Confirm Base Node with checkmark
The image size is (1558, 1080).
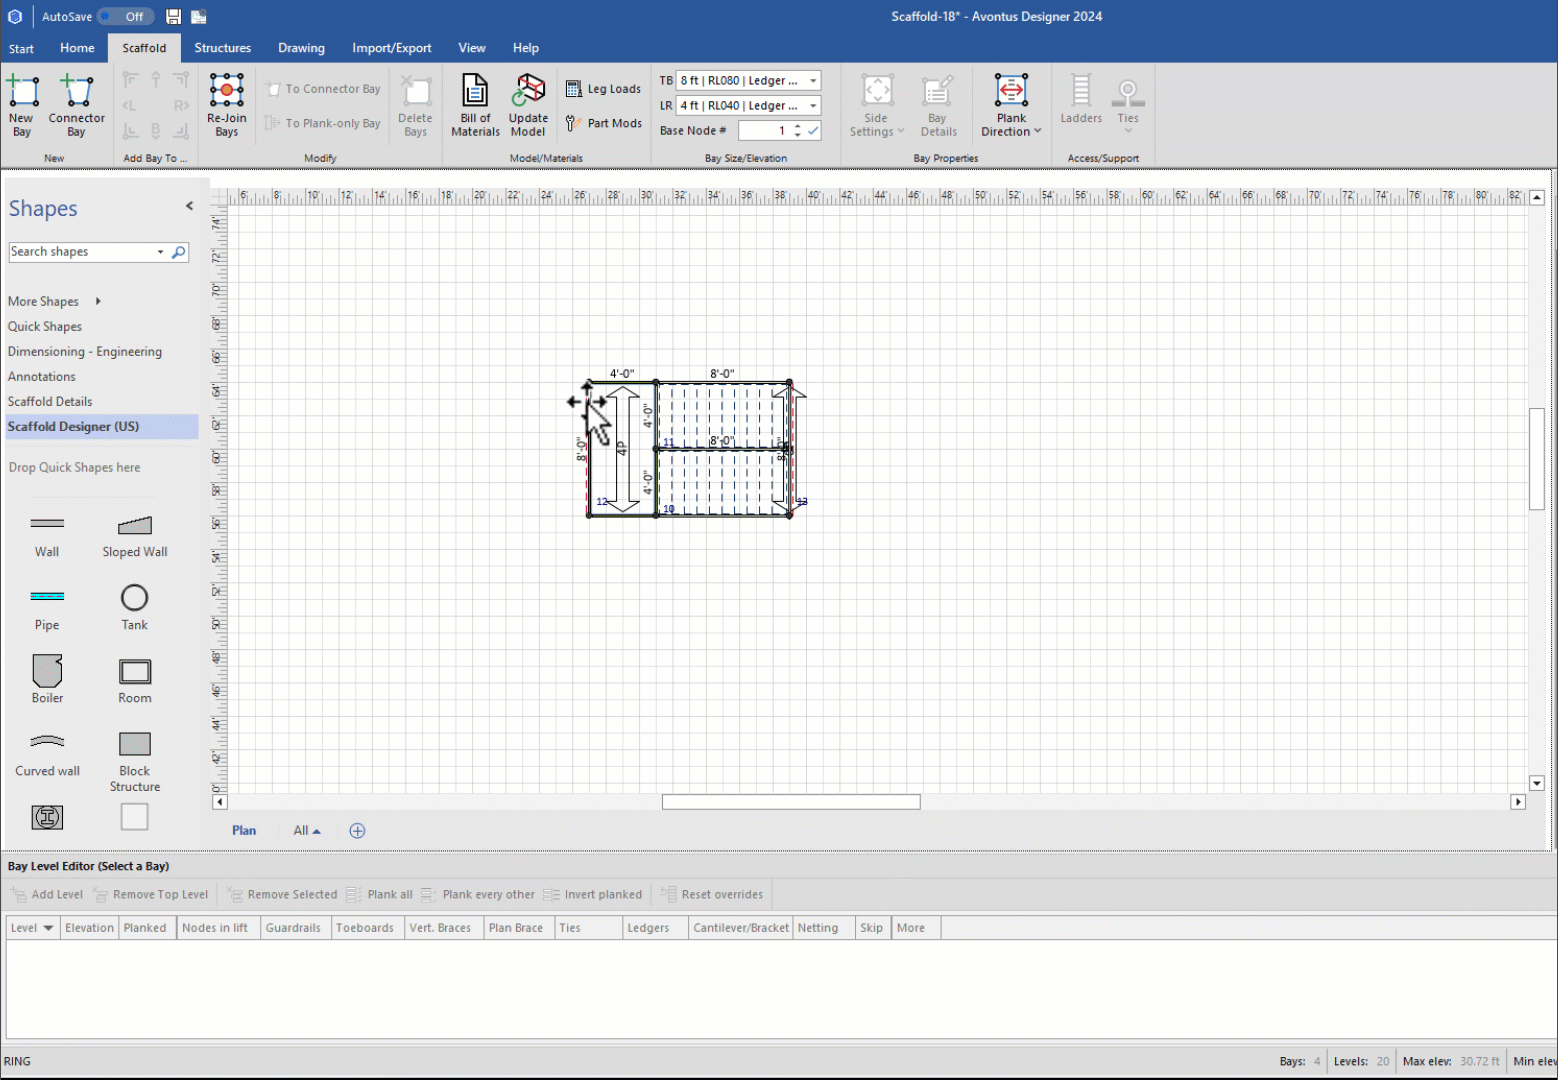(x=813, y=131)
